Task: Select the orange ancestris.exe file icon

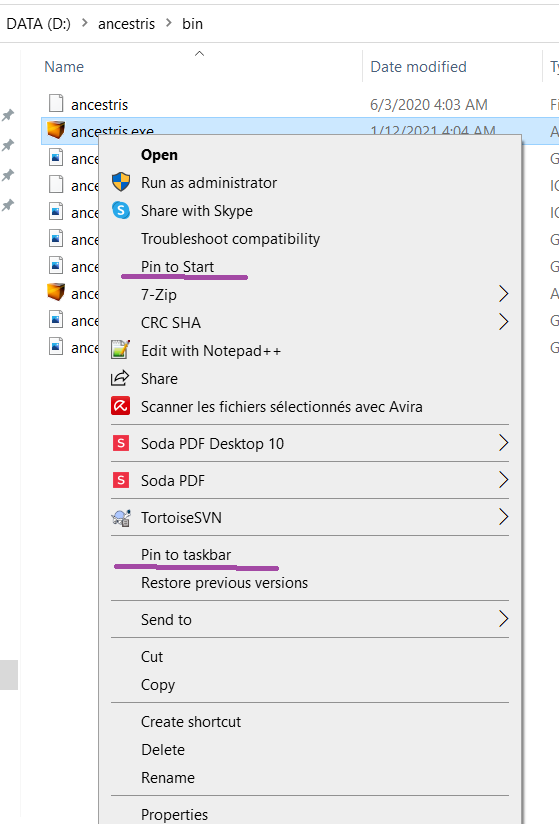Action: click(56, 129)
